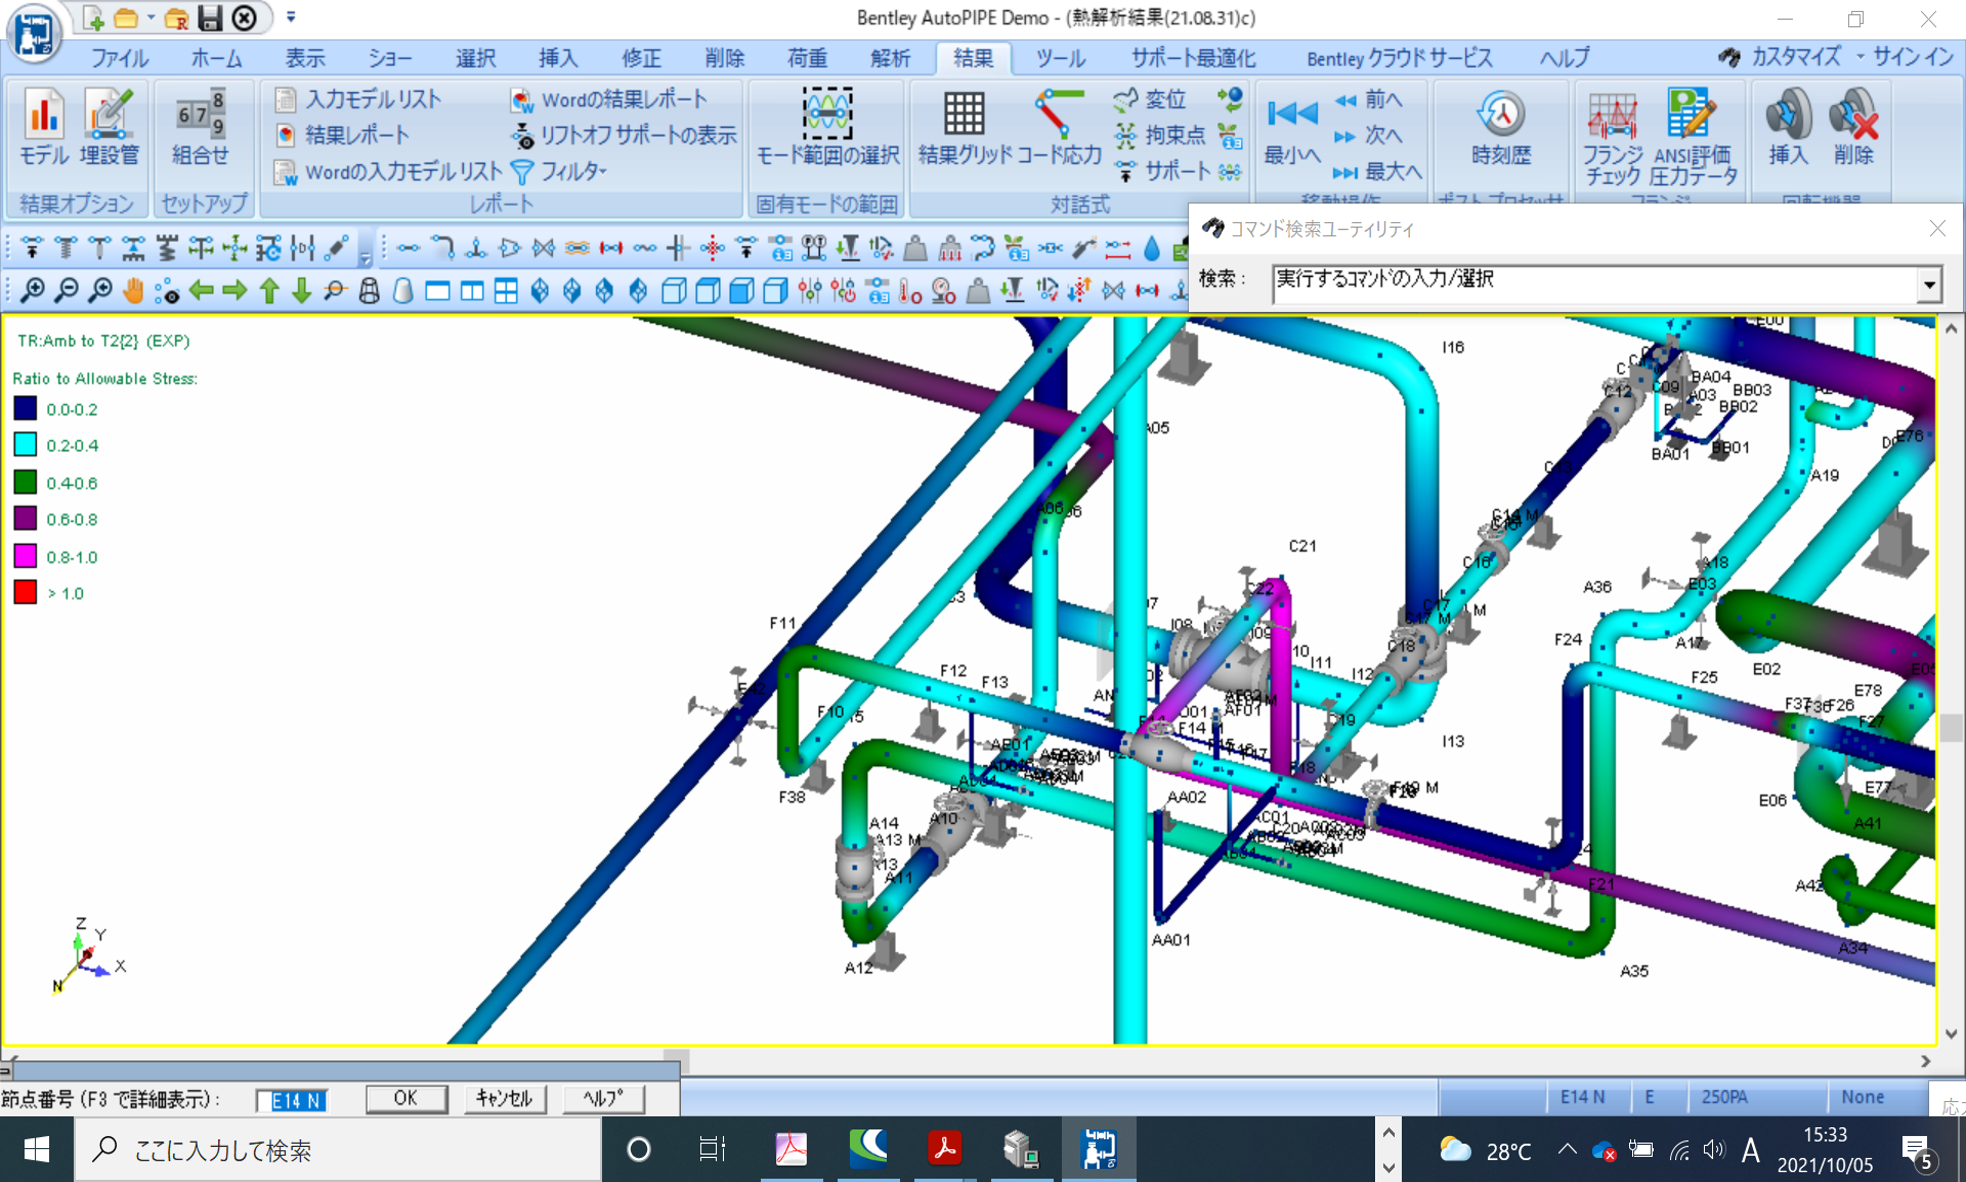Click the green up arrow view tool
1966x1182 pixels.
269,291
